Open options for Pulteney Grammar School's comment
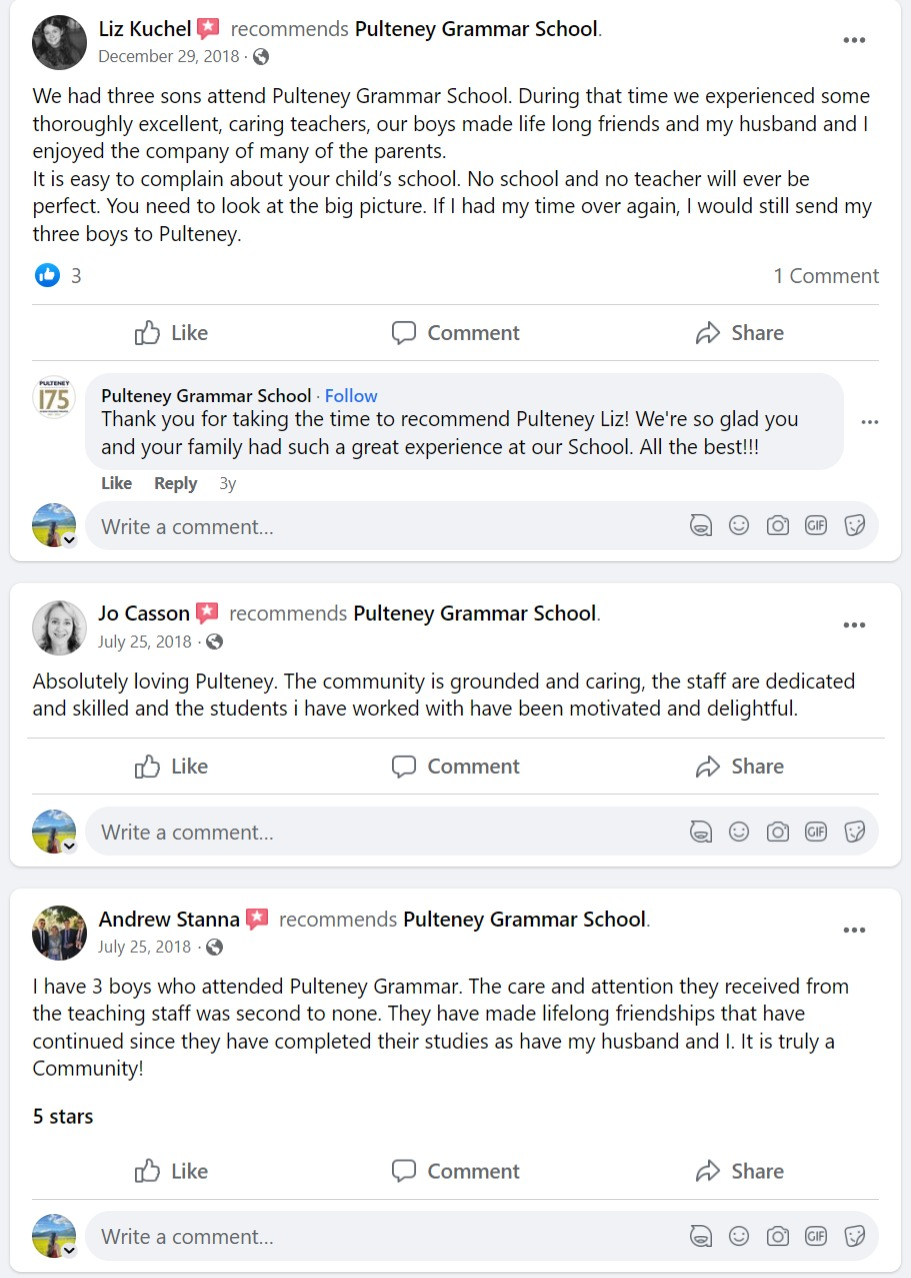The width and height of the screenshot is (911, 1278). pos(869,422)
